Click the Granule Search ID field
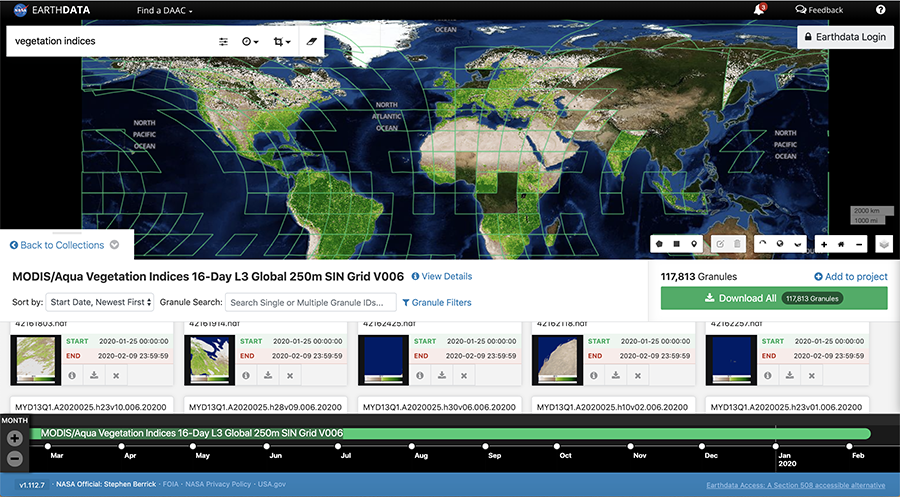 tap(311, 302)
